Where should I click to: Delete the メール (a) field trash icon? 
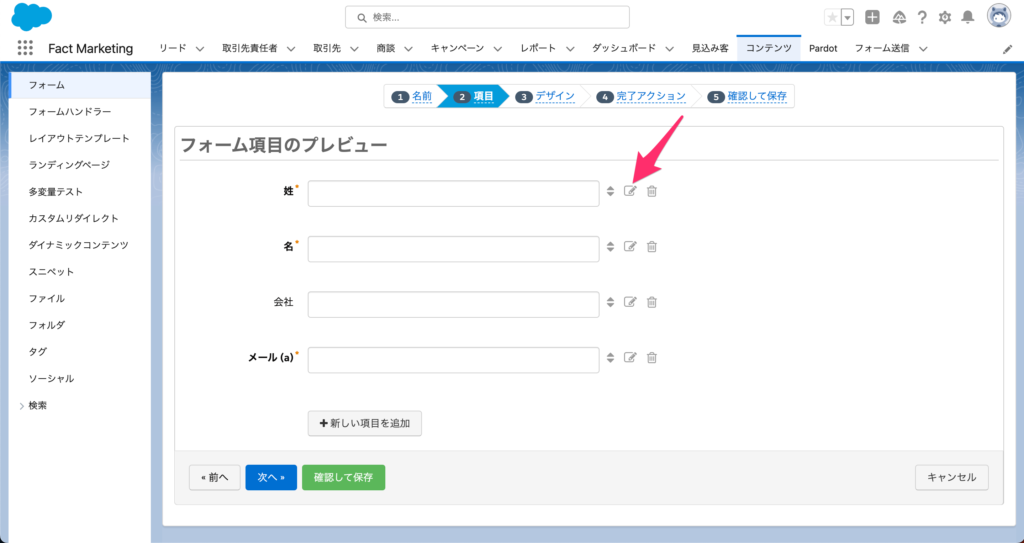coord(652,357)
